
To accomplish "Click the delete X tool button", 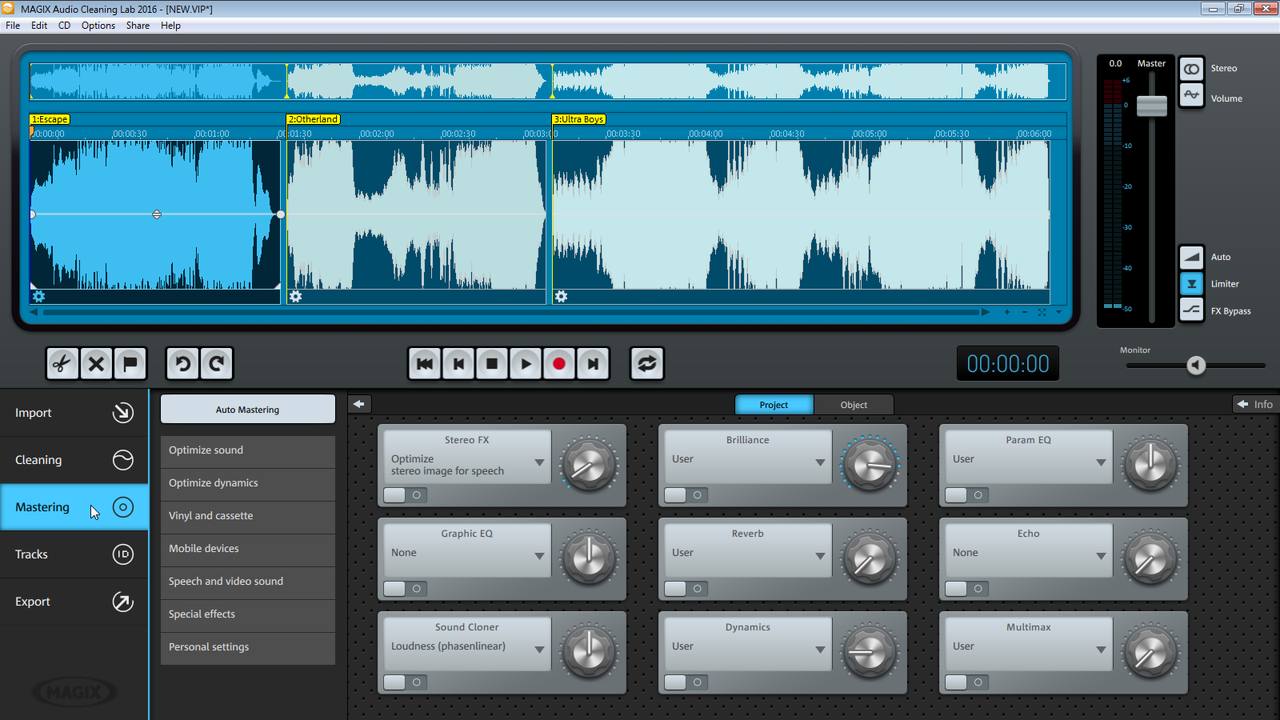I will click(96, 364).
